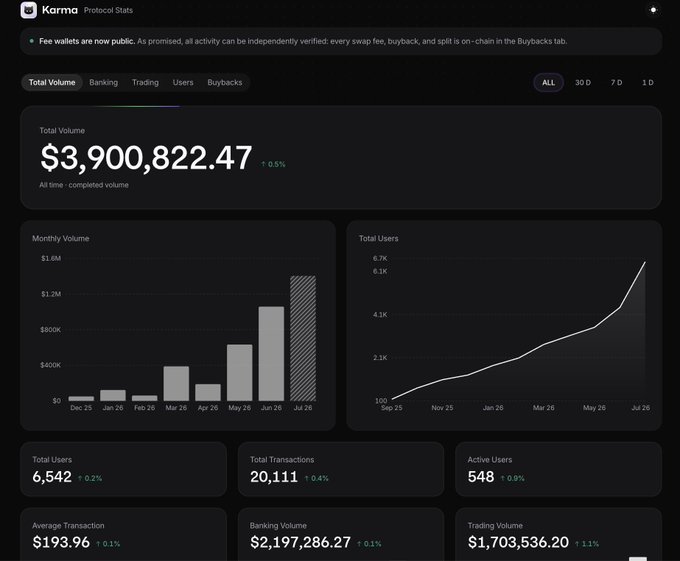Click the 0.9% change beside Active Users

click(512, 478)
